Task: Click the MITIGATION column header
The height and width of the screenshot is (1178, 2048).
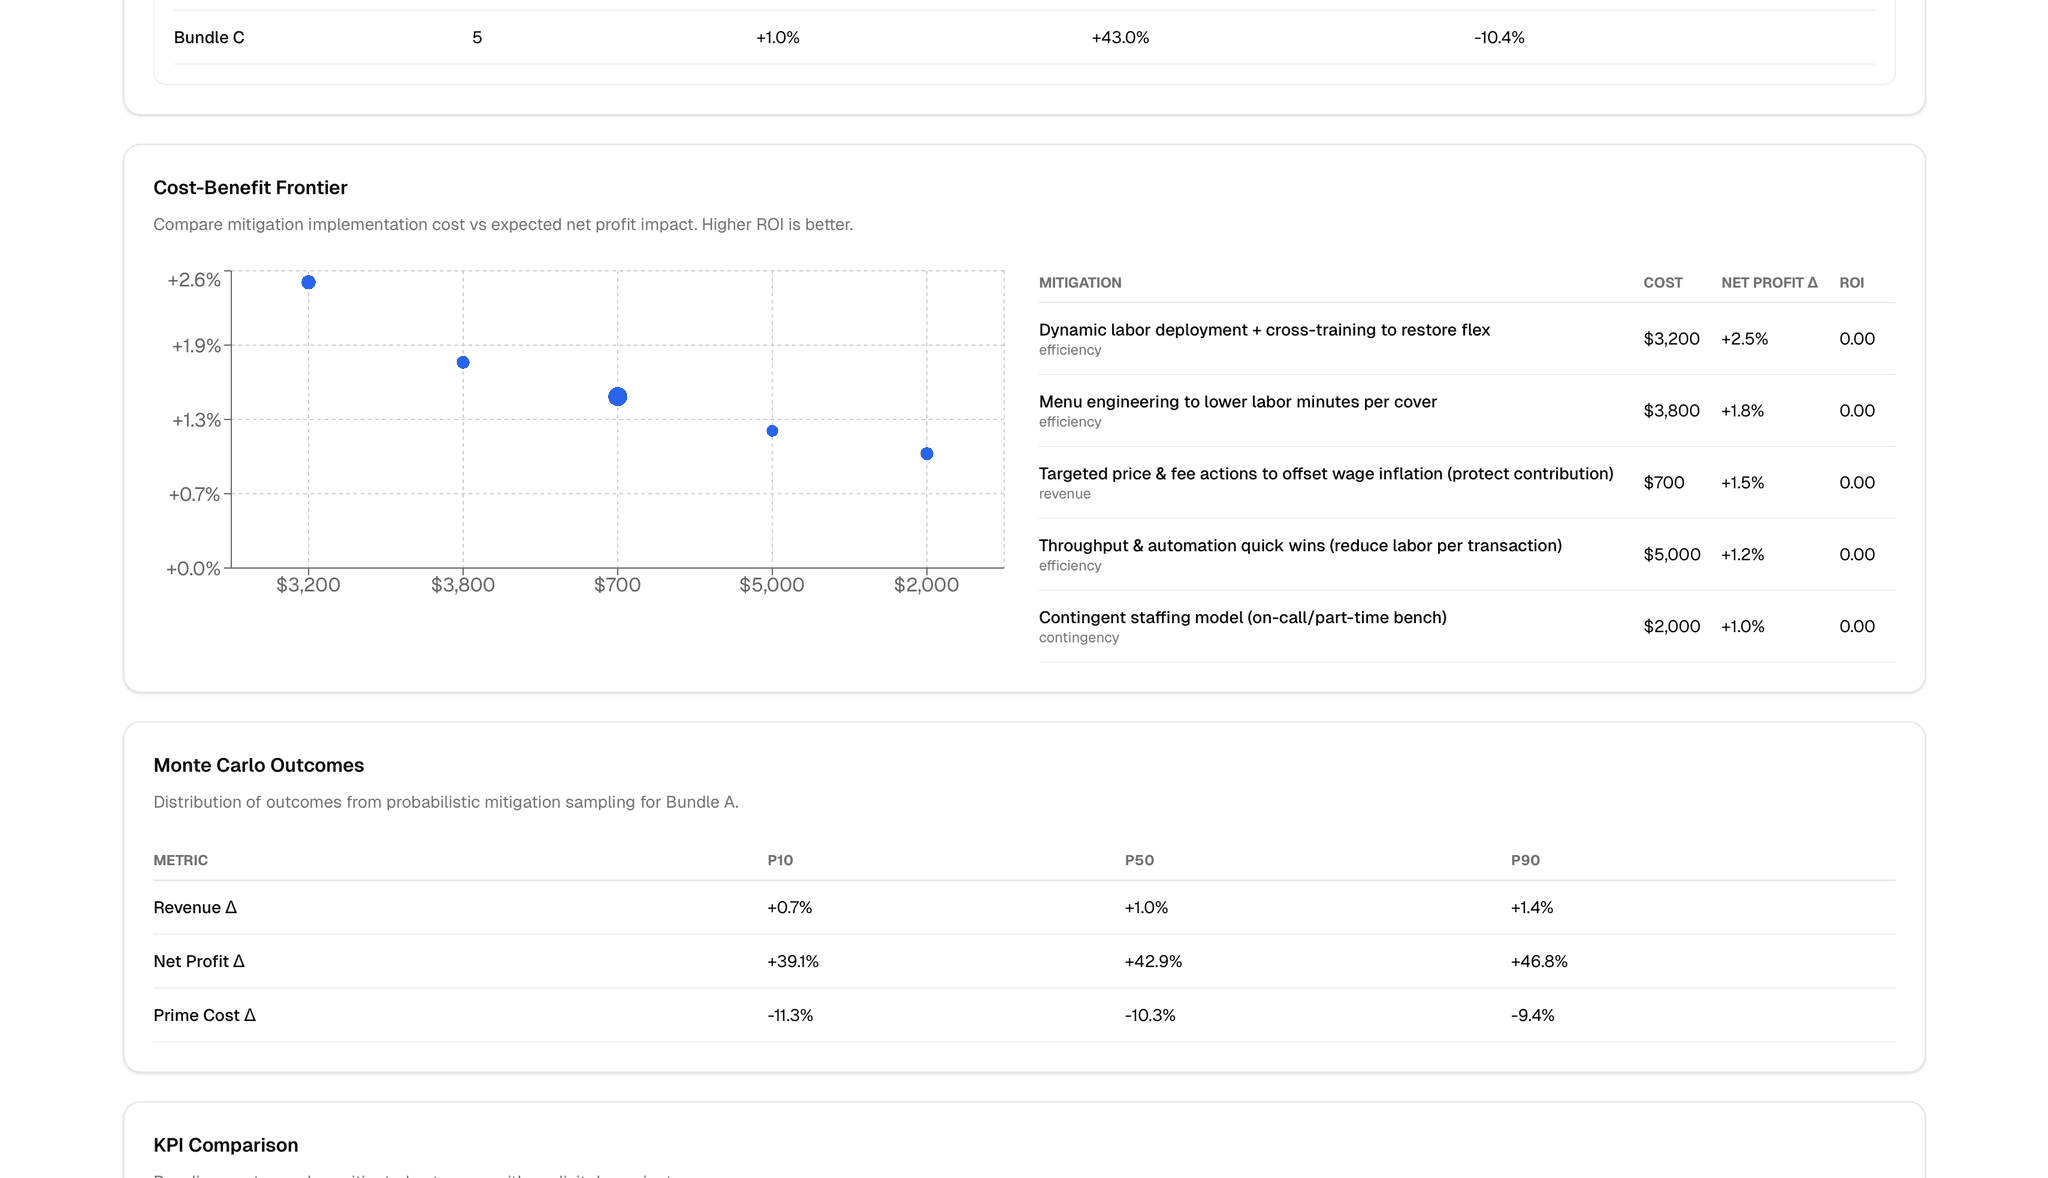Action: [x=1079, y=283]
